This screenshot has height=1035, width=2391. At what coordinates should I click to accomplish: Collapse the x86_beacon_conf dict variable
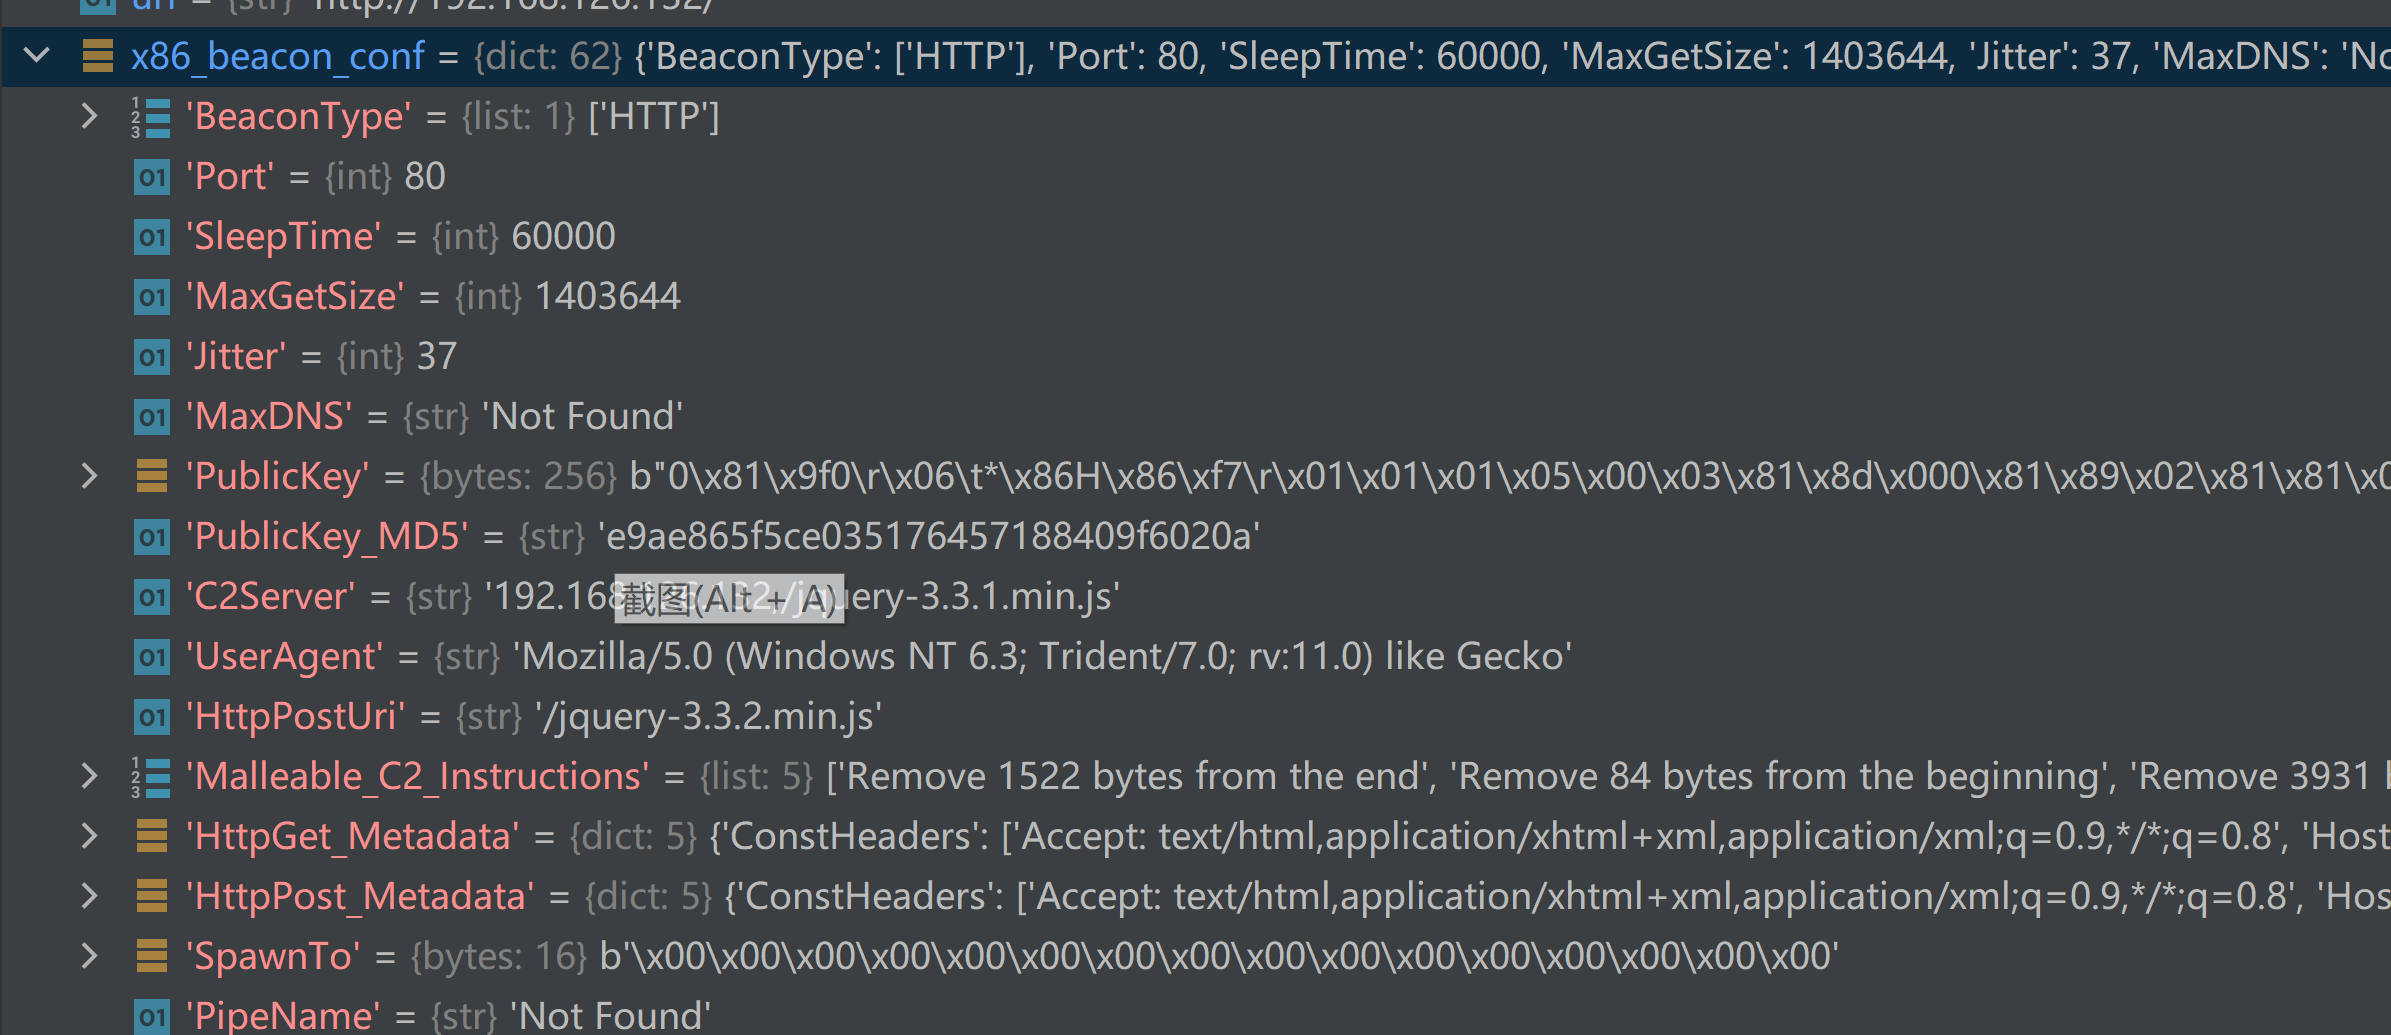point(37,56)
